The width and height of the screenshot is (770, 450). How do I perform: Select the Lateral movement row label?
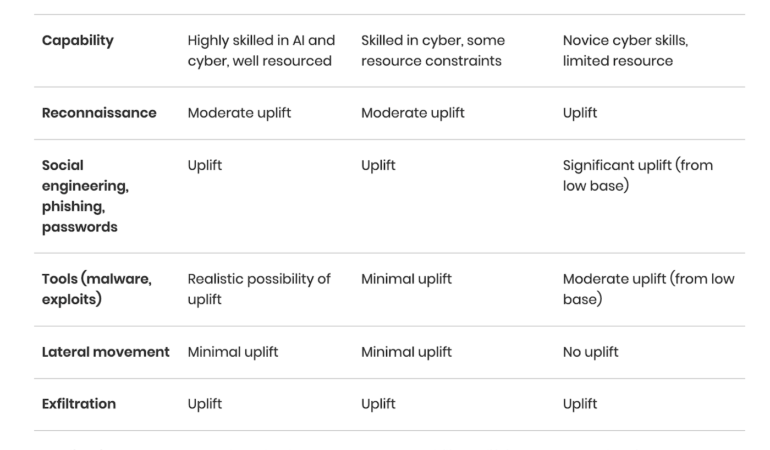(x=105, y=352)
